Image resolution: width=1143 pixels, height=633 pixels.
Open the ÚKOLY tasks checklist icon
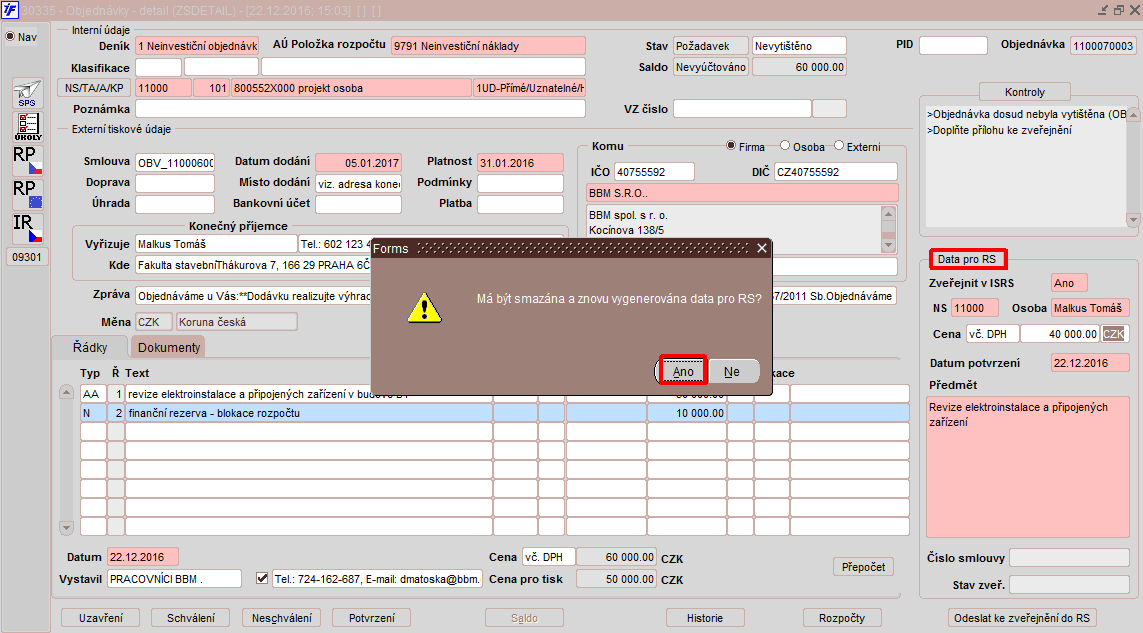point(28,127)
